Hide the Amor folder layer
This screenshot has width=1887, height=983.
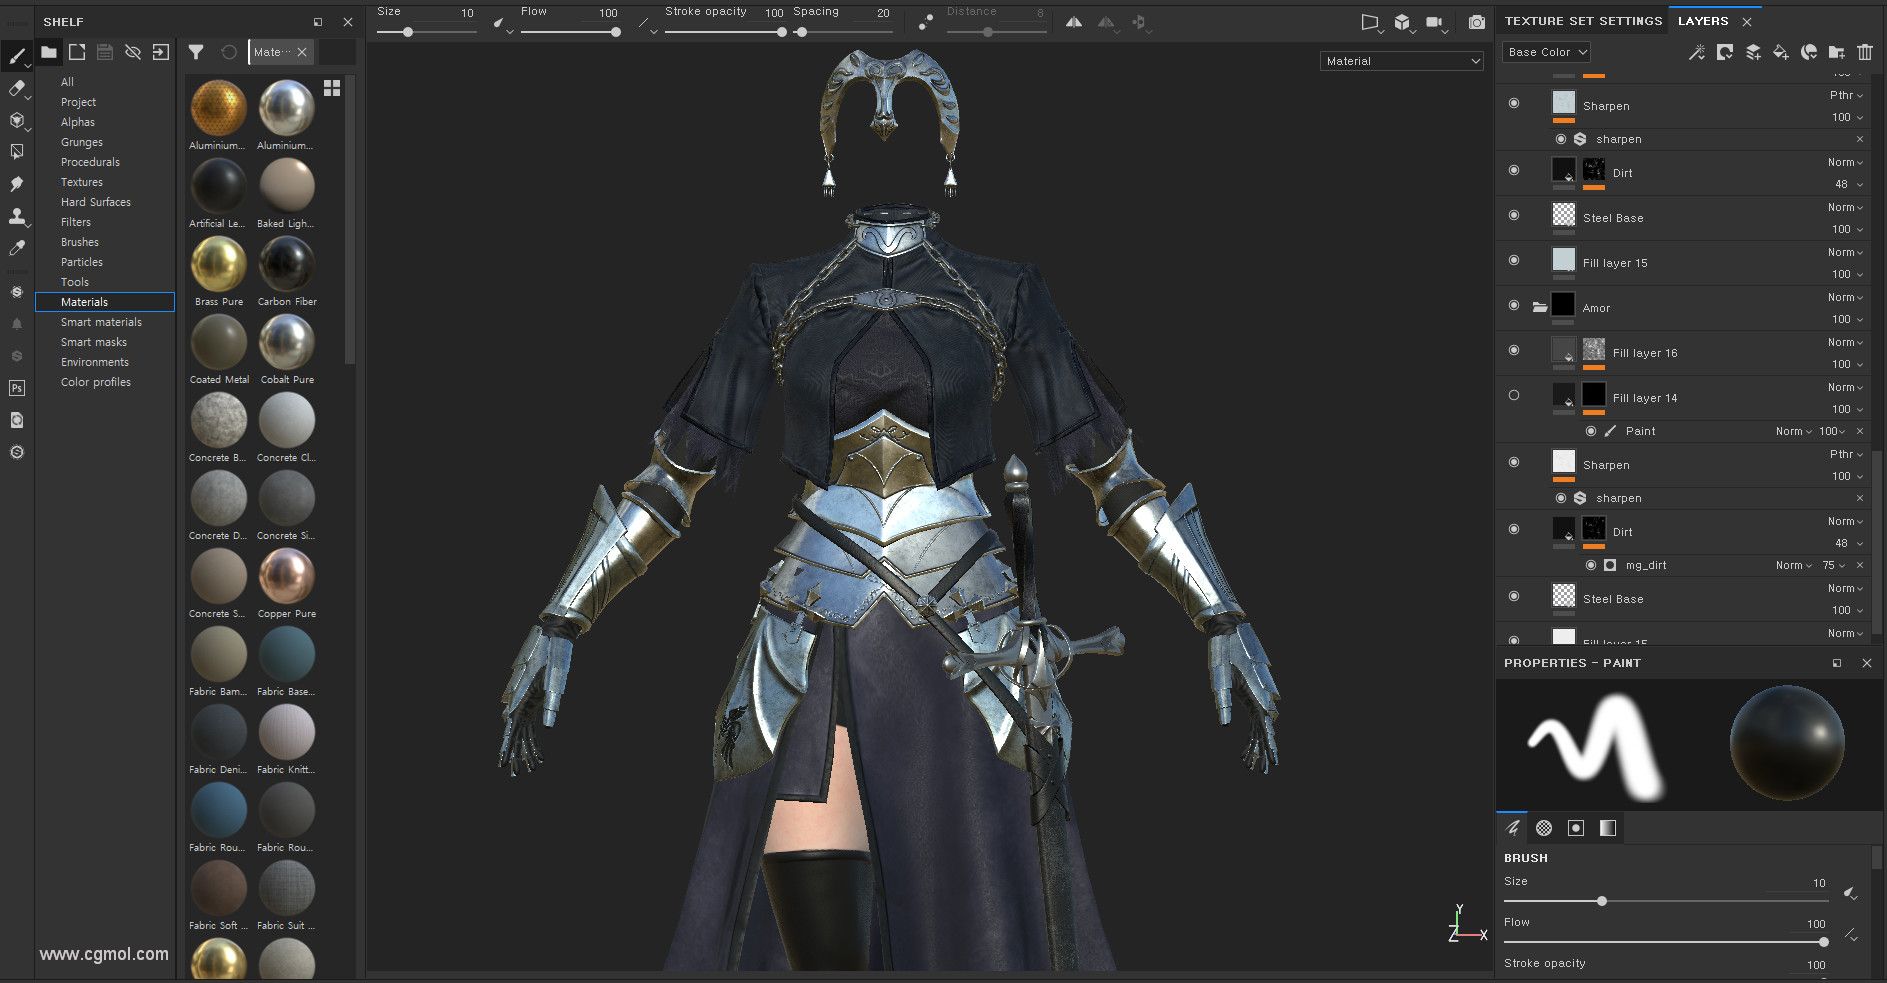click(x=1514, y=306)
